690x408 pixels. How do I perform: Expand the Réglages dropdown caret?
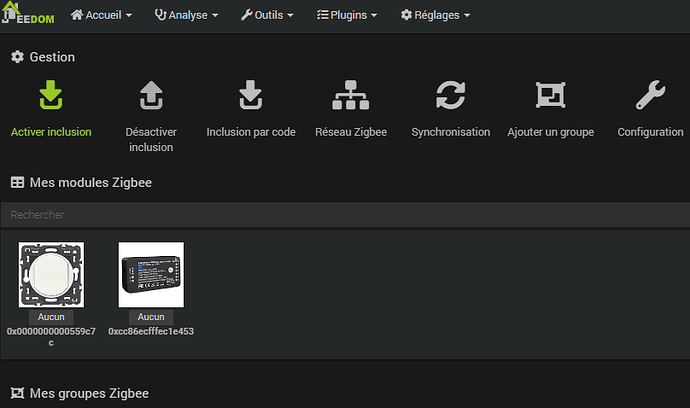coord(467,15)
